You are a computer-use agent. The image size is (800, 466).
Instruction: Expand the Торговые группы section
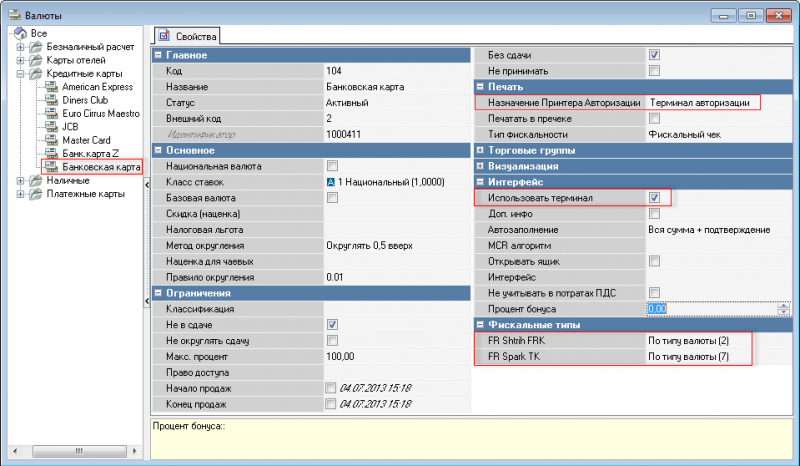[480, 150]
